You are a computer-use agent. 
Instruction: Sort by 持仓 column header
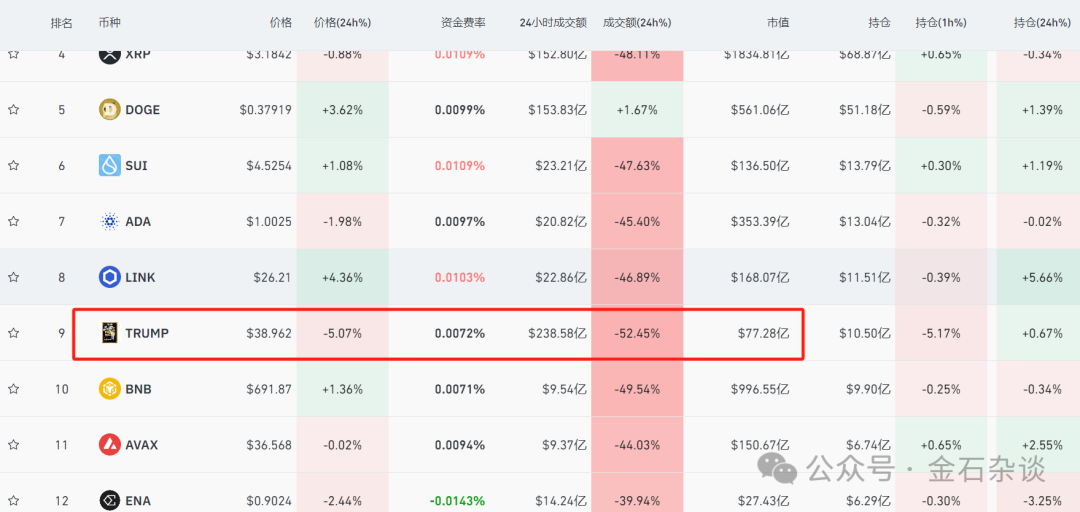tap(879, 23)
